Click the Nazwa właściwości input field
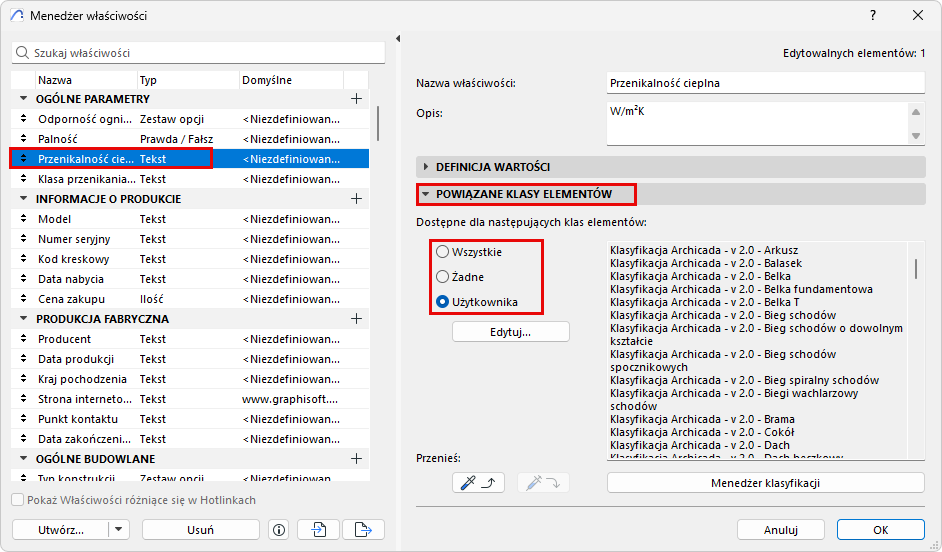 tap(766, 83)
